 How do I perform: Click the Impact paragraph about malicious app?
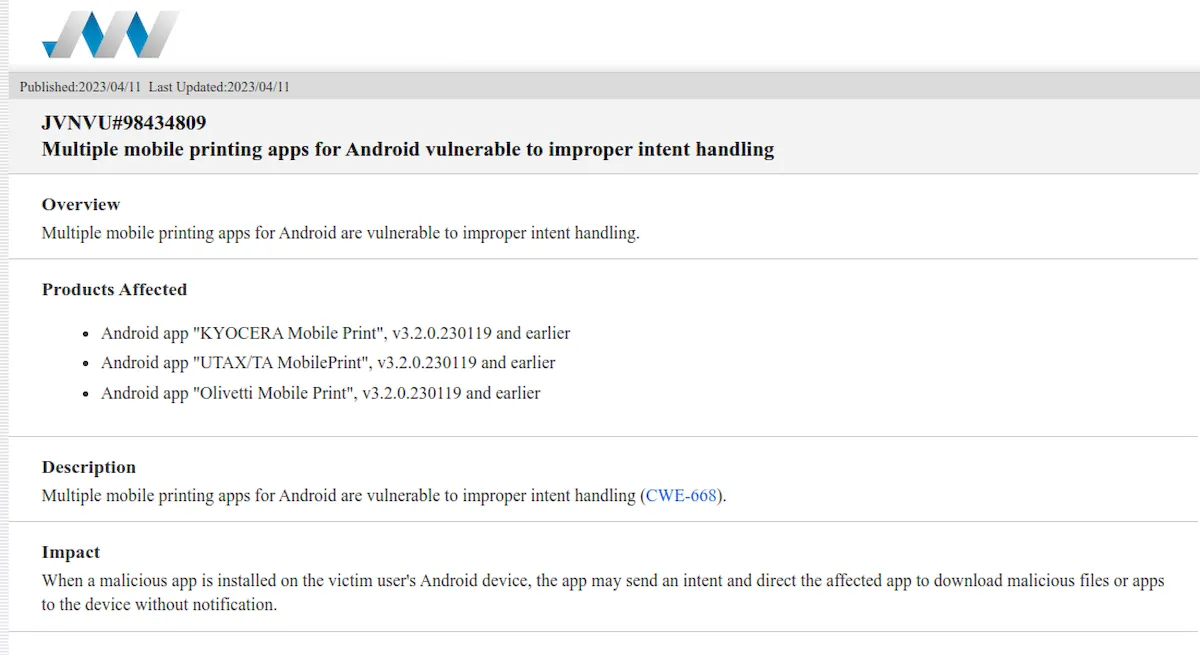point(603,592)
